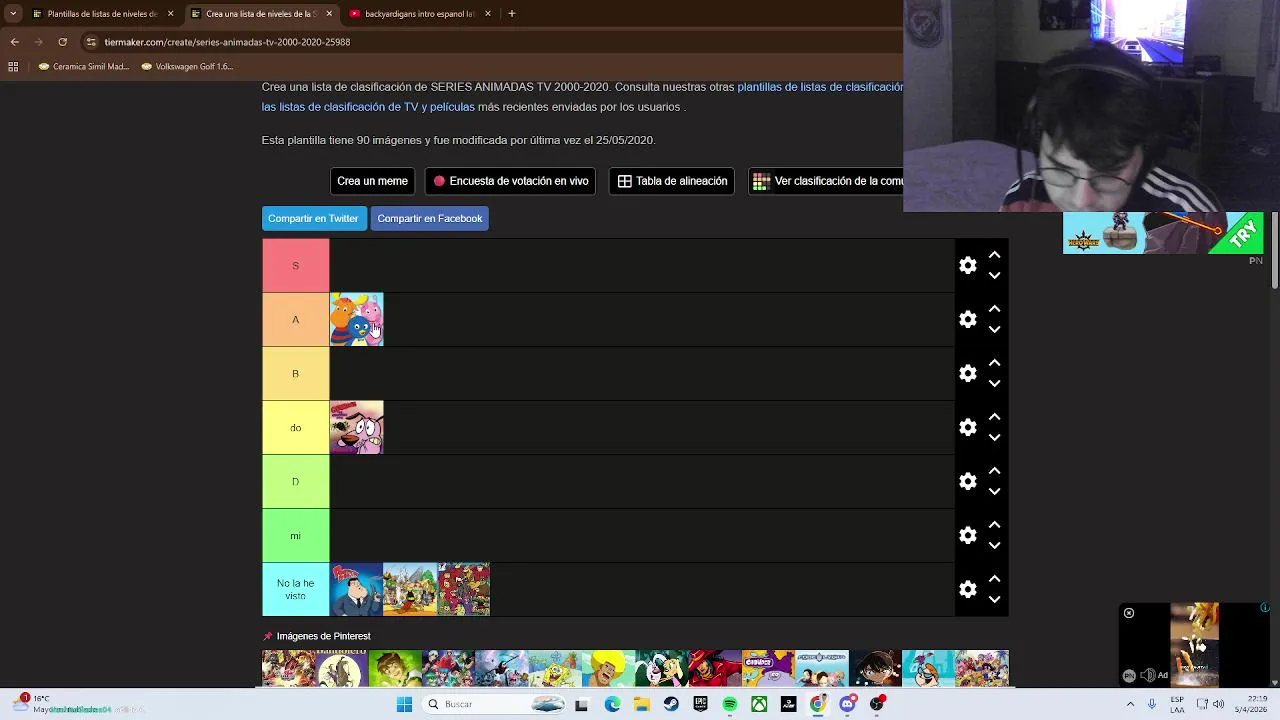This screenshot has height=720, width=1280.
Task: Go back in browser history
Action: 14,42
